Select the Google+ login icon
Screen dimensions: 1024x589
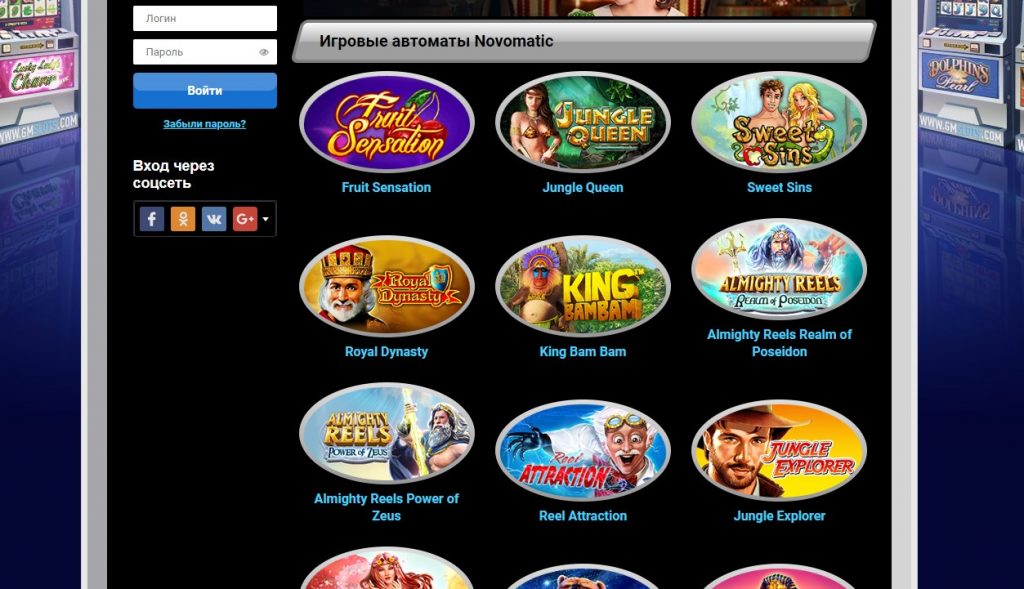tap(245, 219)
